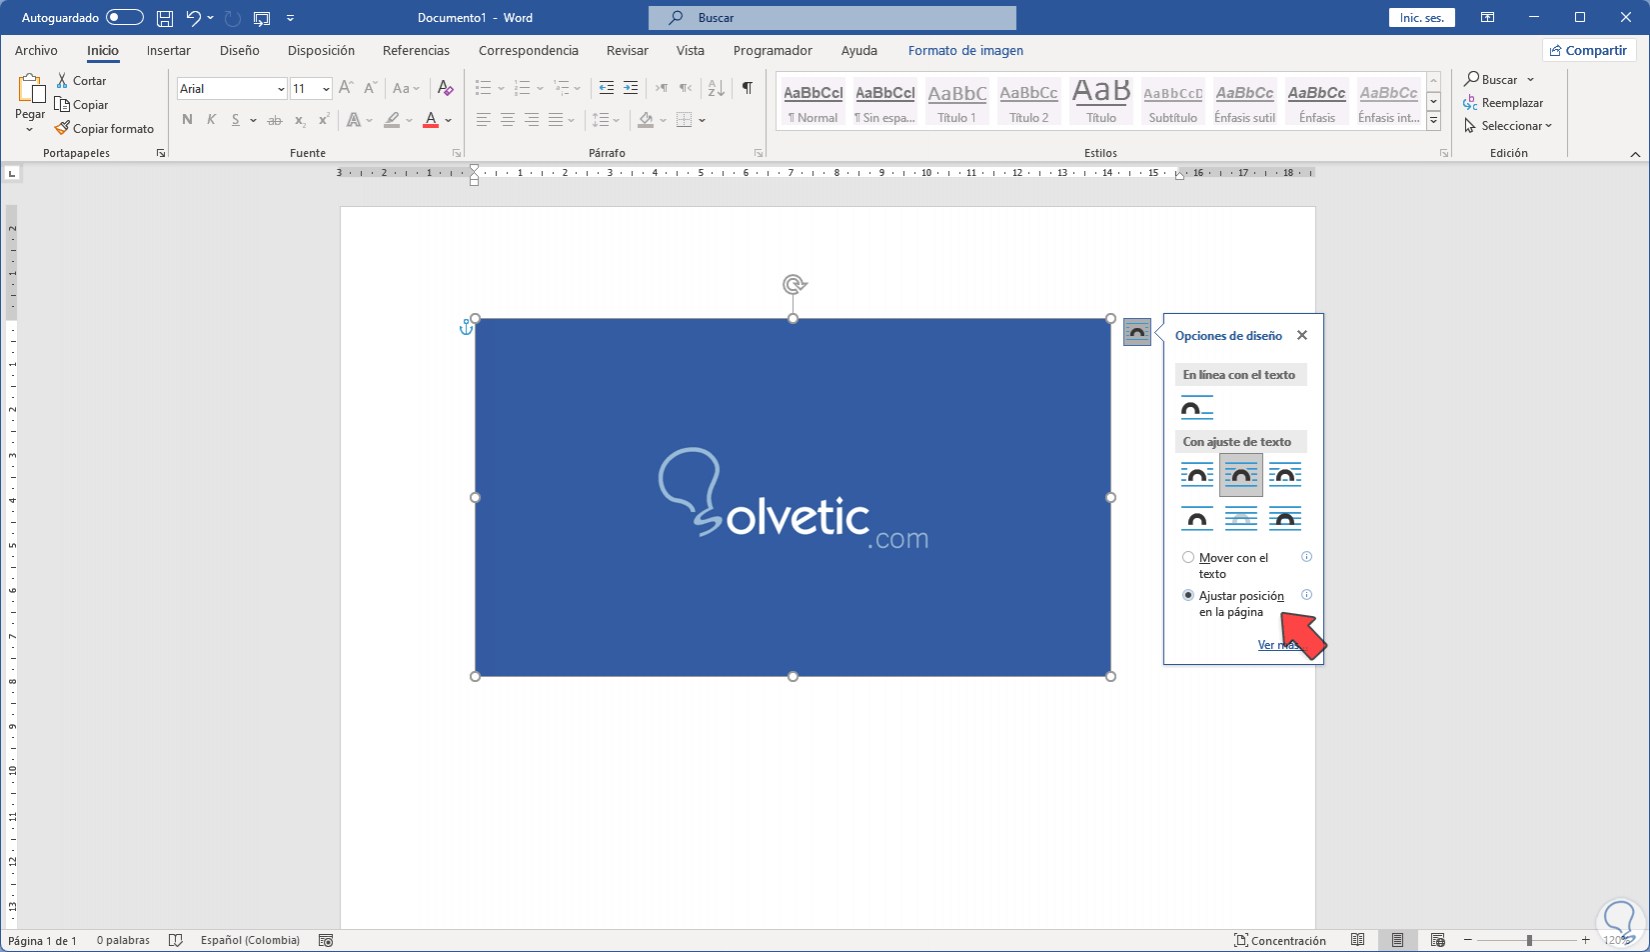The image size is (1650, 952).
Task: Select 'Ajustar posición en la página' radio button
Action: 1188,595
